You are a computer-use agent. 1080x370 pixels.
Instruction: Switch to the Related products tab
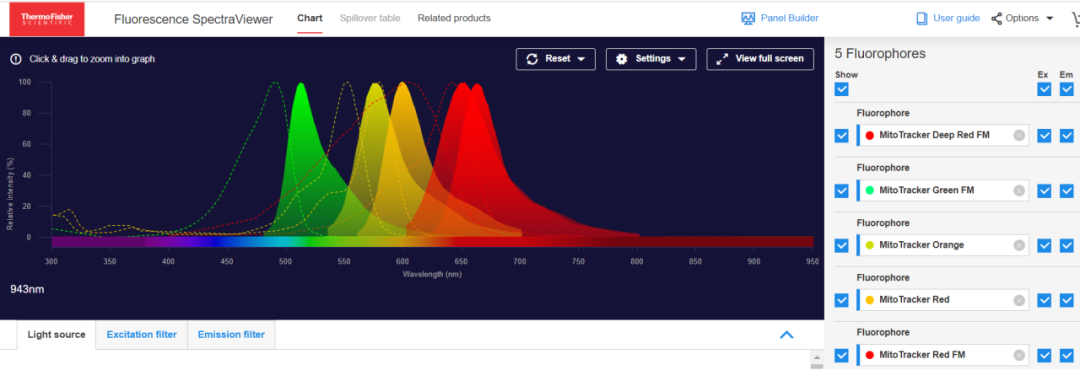click(x=454, y=18)
